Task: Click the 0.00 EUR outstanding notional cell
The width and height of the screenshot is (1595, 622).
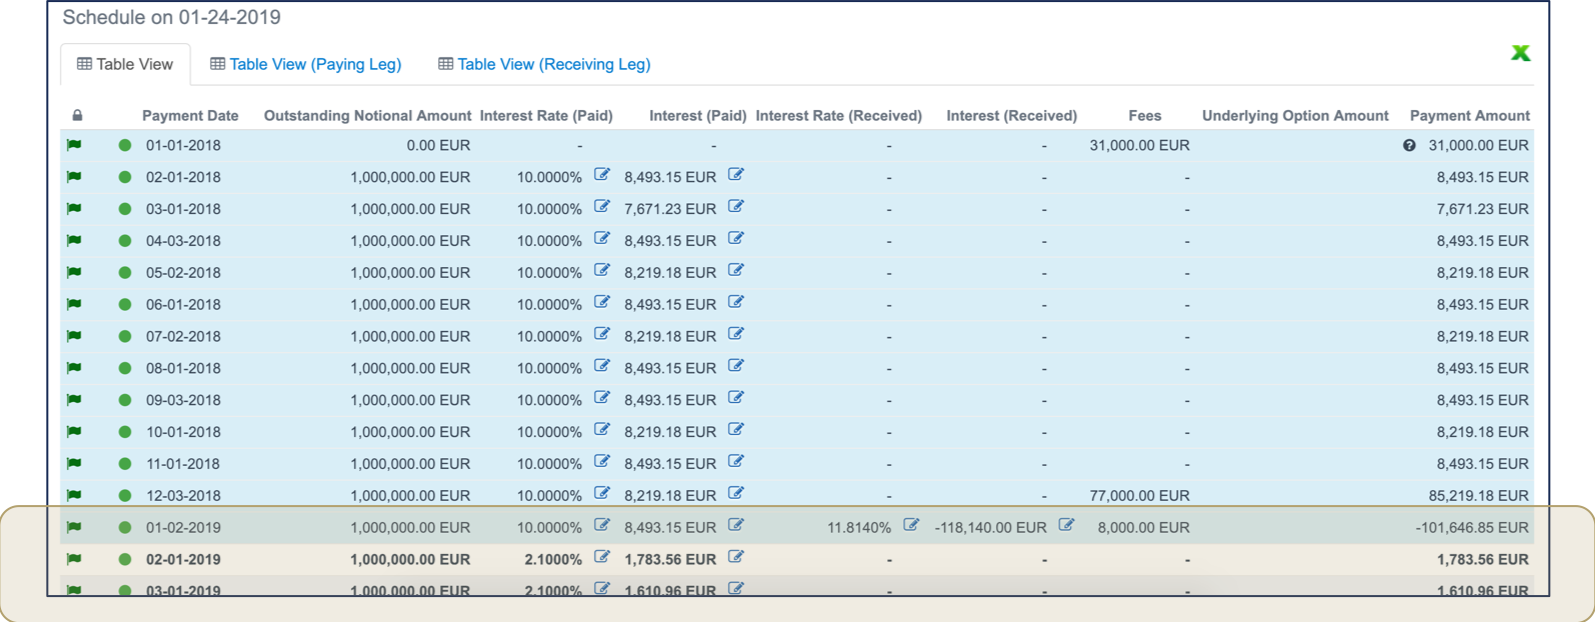Action: (438, 145)
